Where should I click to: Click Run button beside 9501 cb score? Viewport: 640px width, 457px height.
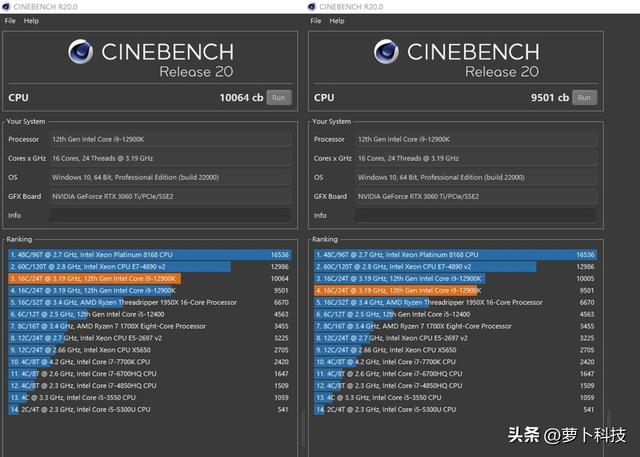(x=584, y=98)
